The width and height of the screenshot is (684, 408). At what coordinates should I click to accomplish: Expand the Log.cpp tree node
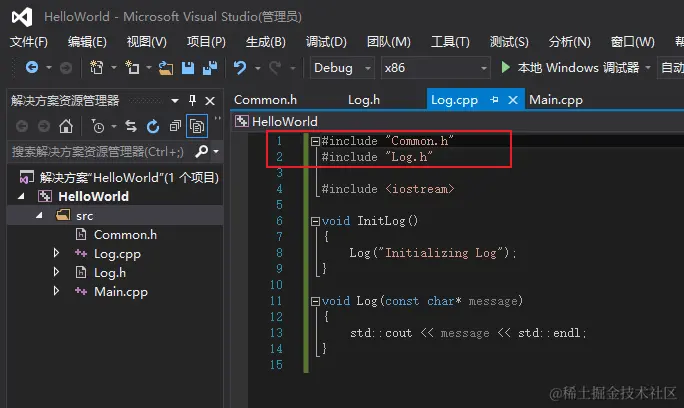(x=56, y=253)
